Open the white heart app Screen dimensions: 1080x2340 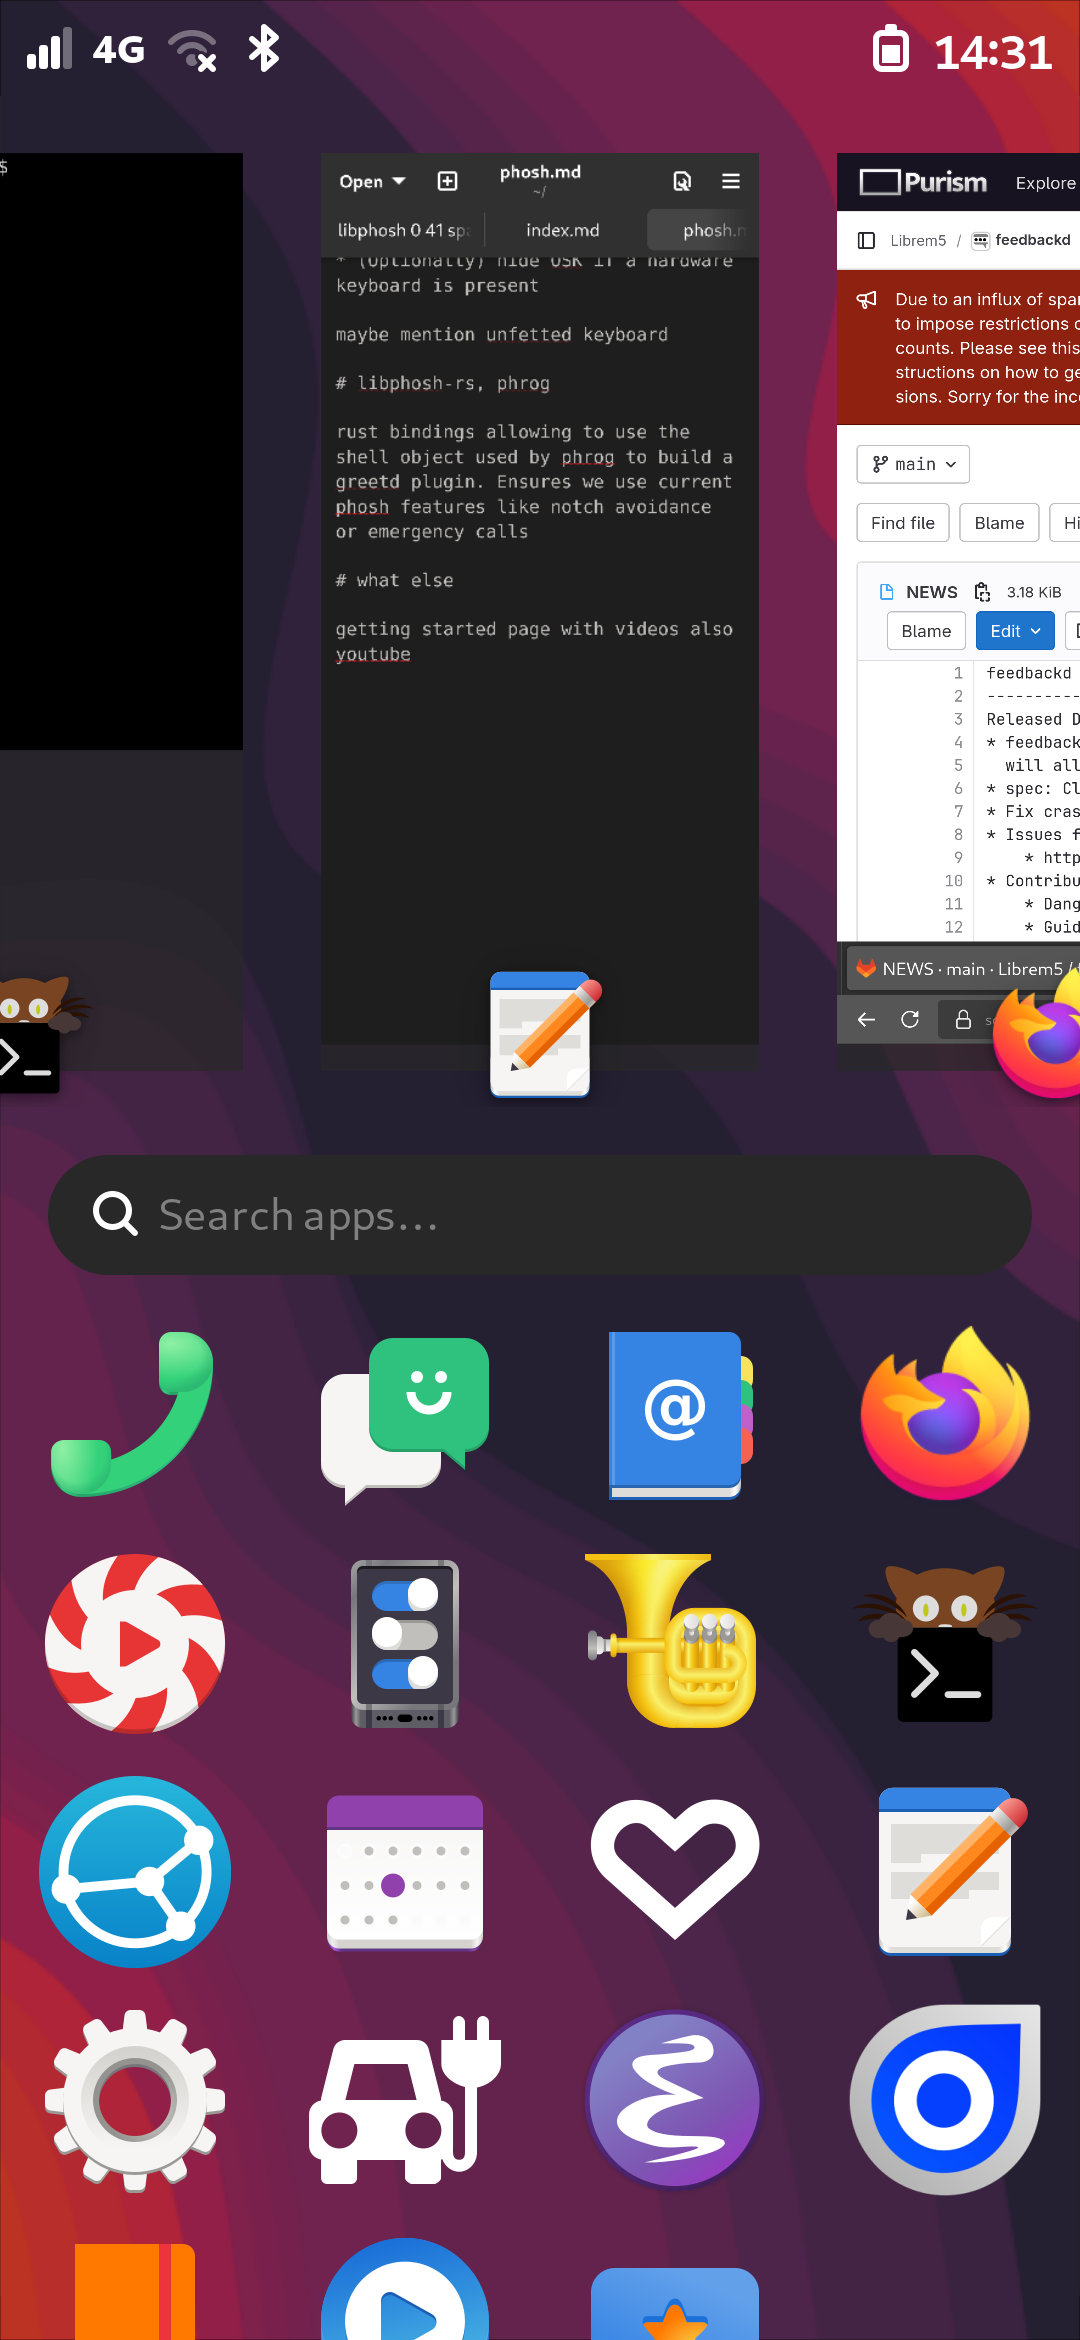point(676,1870)
